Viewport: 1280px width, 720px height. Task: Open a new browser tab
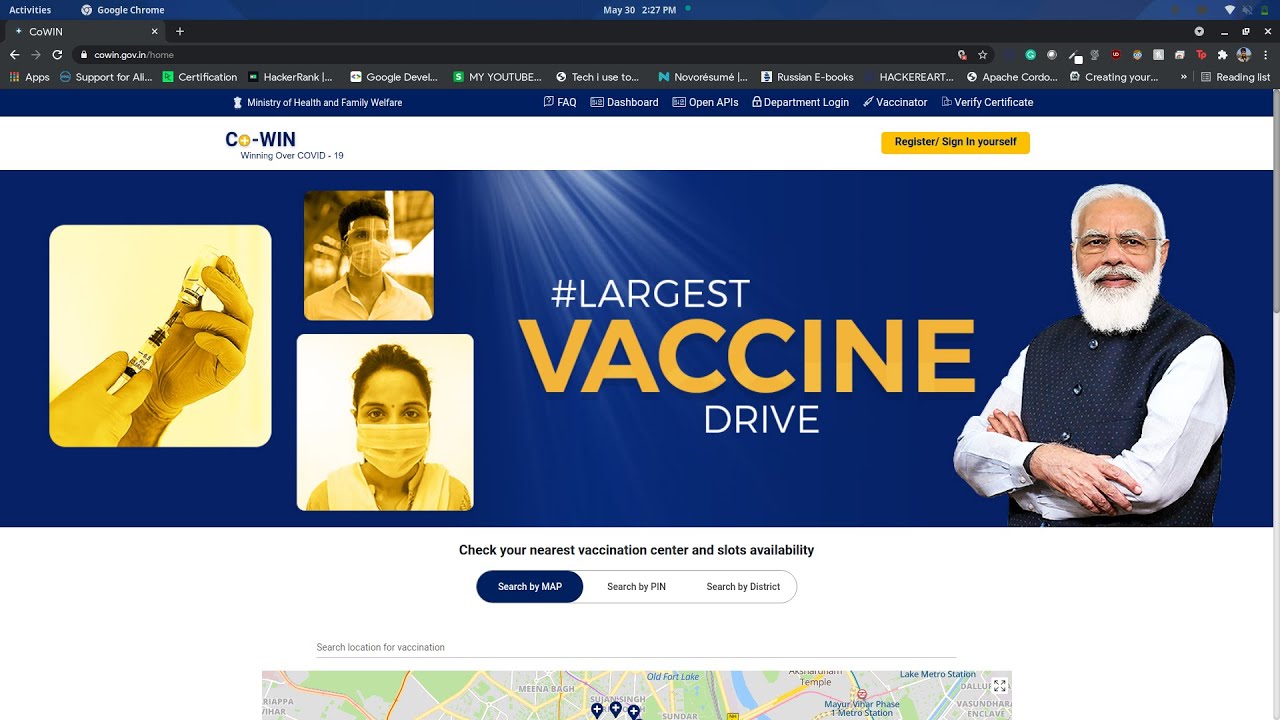click(x=180, y=31)
